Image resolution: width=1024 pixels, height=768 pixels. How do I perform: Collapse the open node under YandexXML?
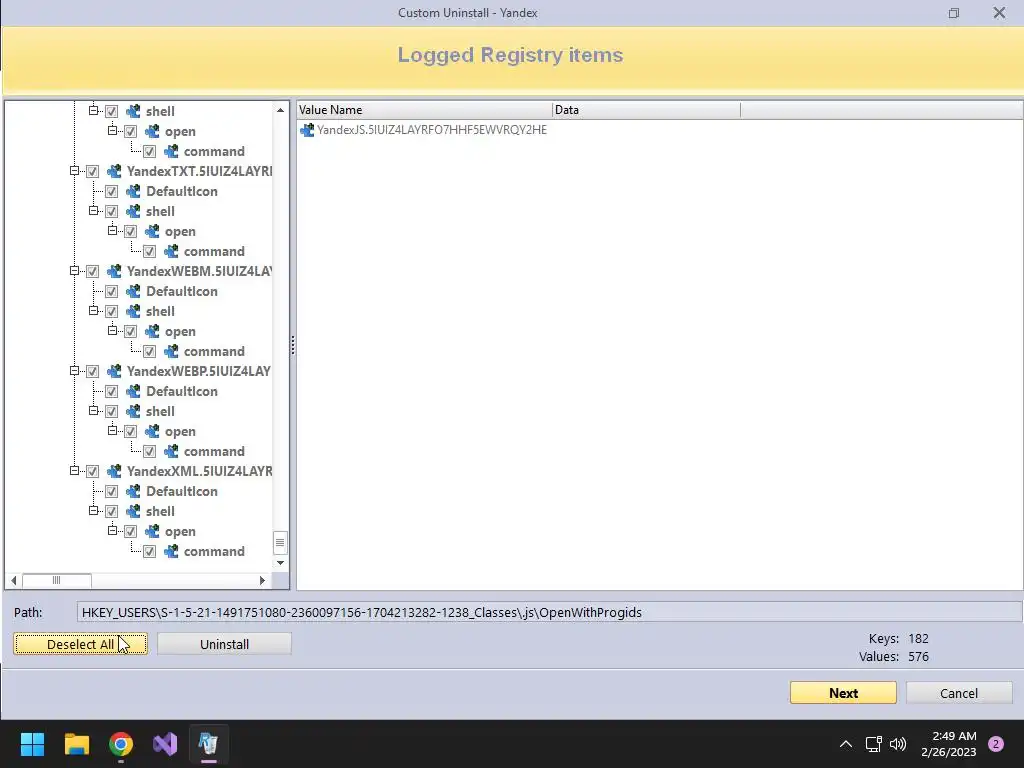112,530
